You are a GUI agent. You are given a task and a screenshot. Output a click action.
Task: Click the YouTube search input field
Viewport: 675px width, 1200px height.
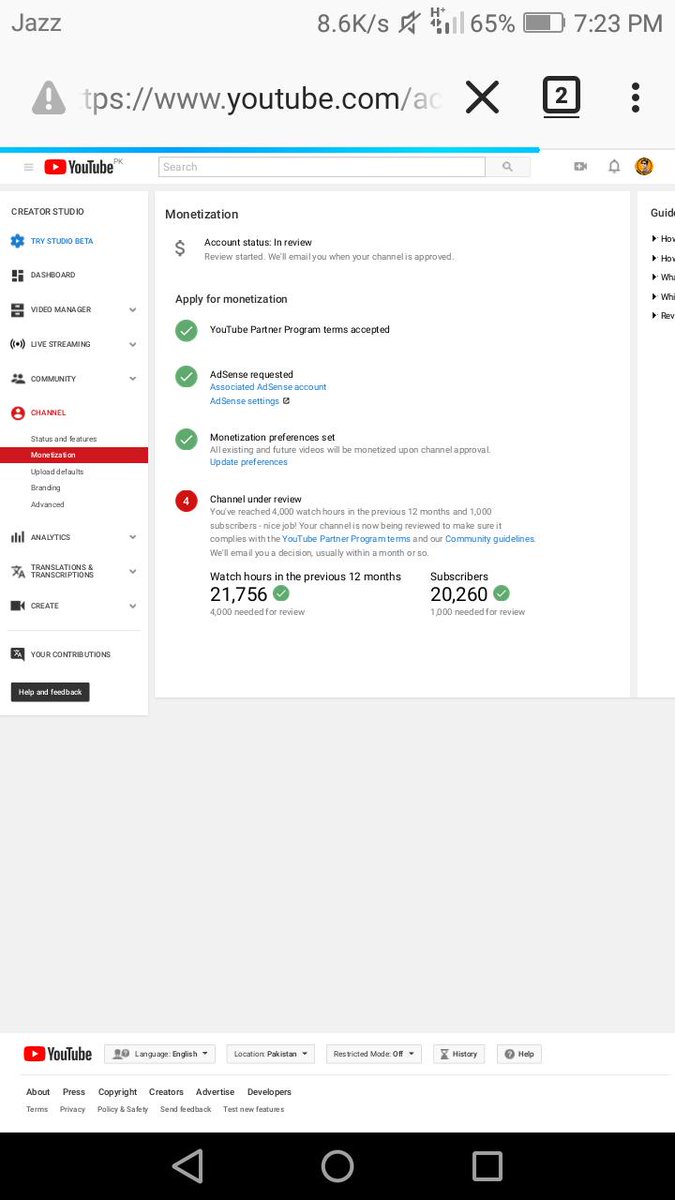[322, 167]
